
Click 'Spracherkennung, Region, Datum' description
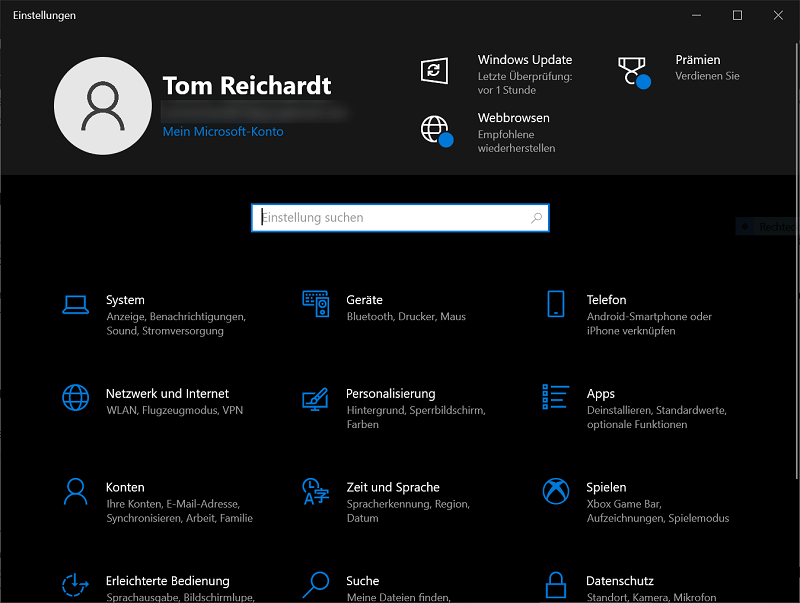coord(408,511)
